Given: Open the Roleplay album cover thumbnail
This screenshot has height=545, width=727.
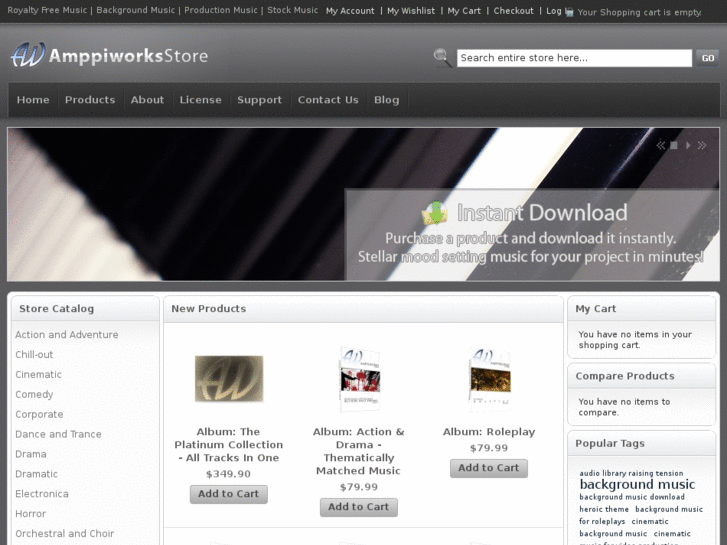Looking at the screenshot, I should (490, 378).
